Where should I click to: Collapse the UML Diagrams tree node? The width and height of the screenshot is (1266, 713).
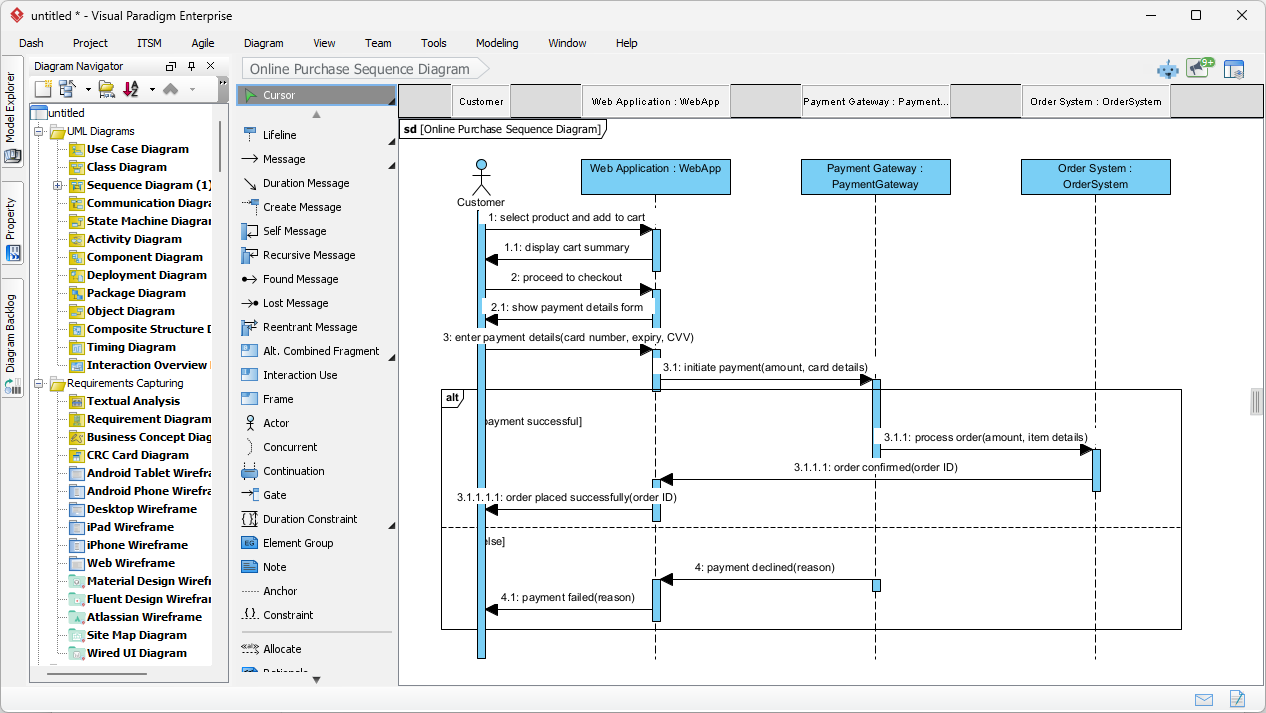[38, 131]
